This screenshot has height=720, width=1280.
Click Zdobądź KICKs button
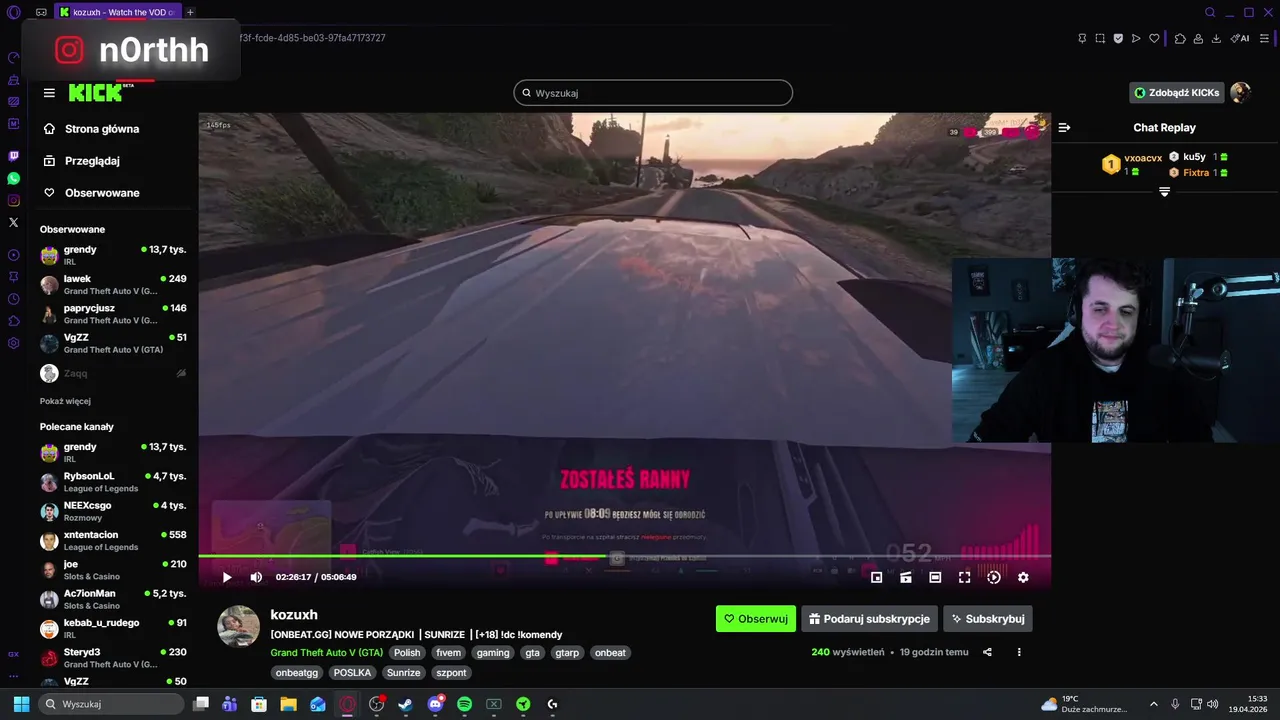coord(1176,93)
